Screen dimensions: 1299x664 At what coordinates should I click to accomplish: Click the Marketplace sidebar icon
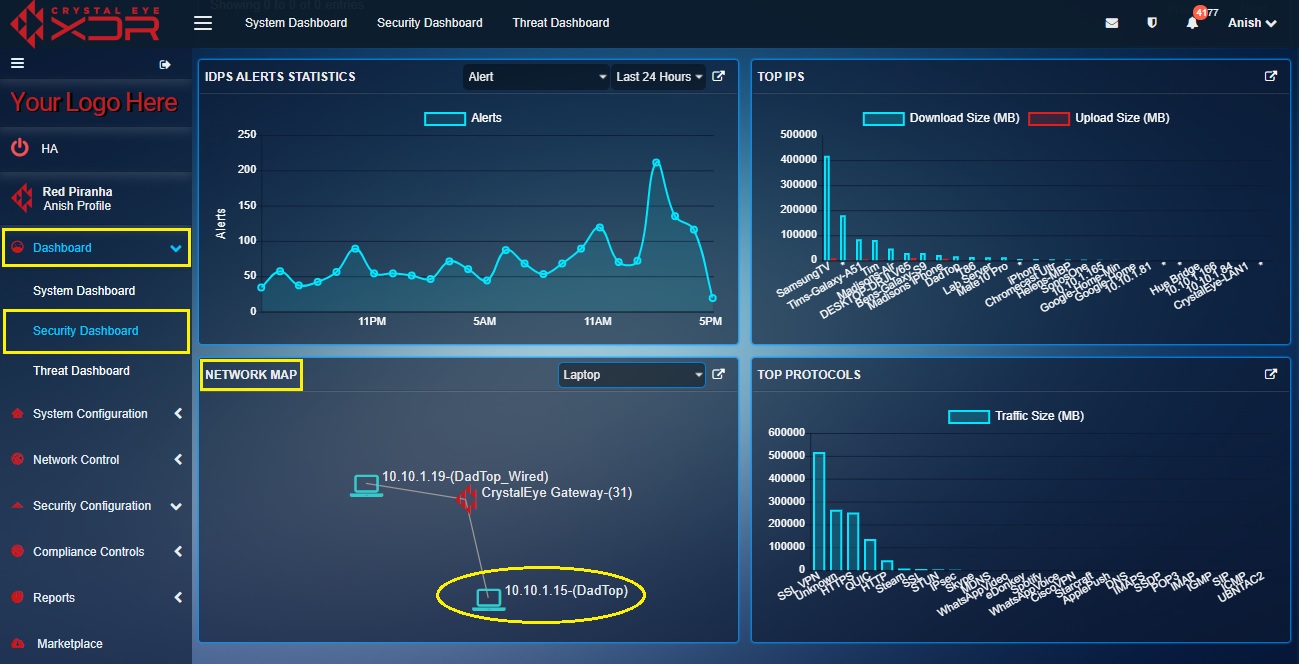coord(16,644)
